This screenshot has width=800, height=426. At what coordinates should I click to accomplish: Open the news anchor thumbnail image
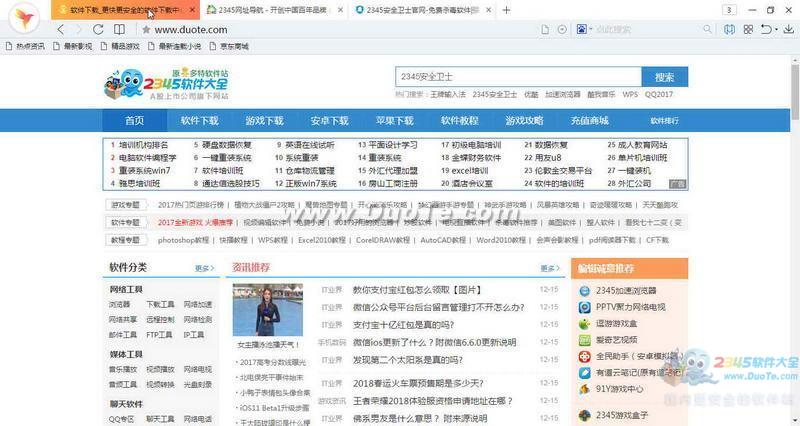coord(268,310)
